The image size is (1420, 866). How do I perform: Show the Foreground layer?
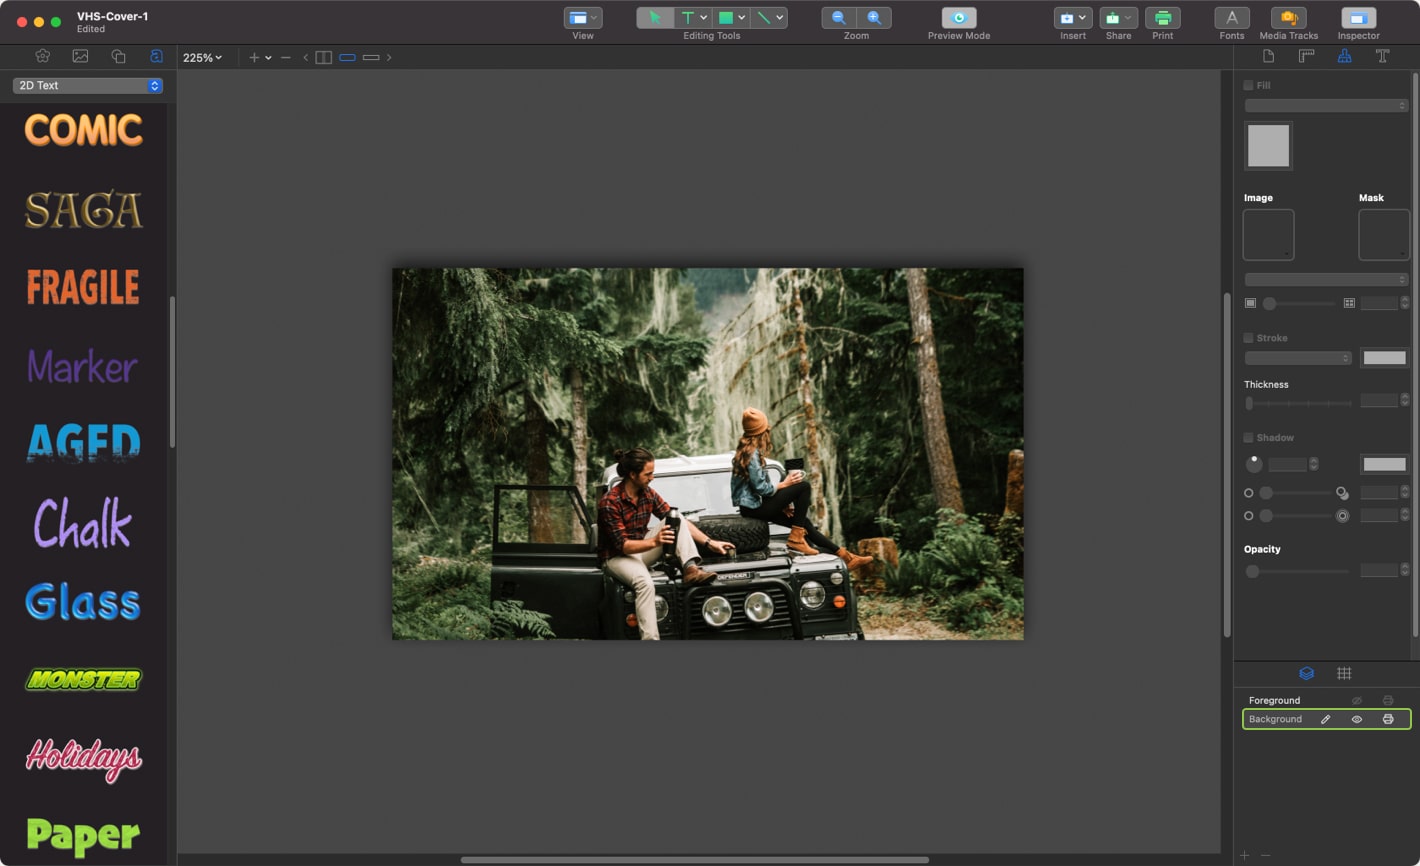(1357, 700)
